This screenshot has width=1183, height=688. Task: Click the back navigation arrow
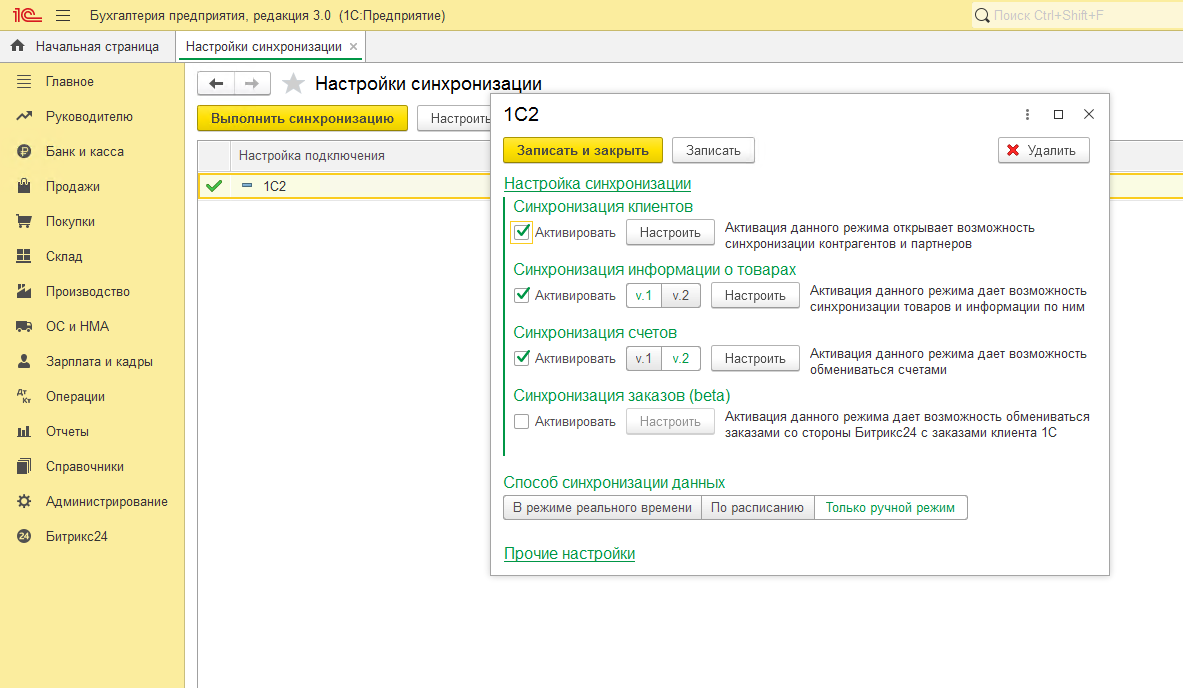tap(216, 84)
